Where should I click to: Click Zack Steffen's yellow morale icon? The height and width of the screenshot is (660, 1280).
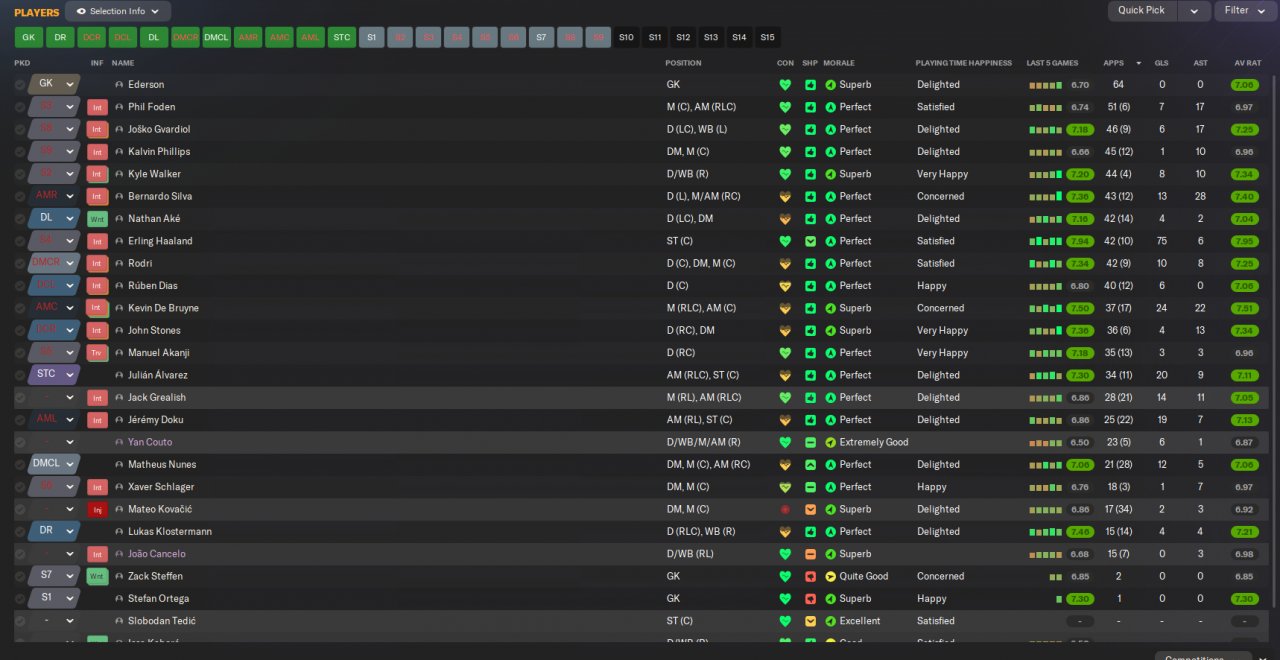(x=830, y=577)
